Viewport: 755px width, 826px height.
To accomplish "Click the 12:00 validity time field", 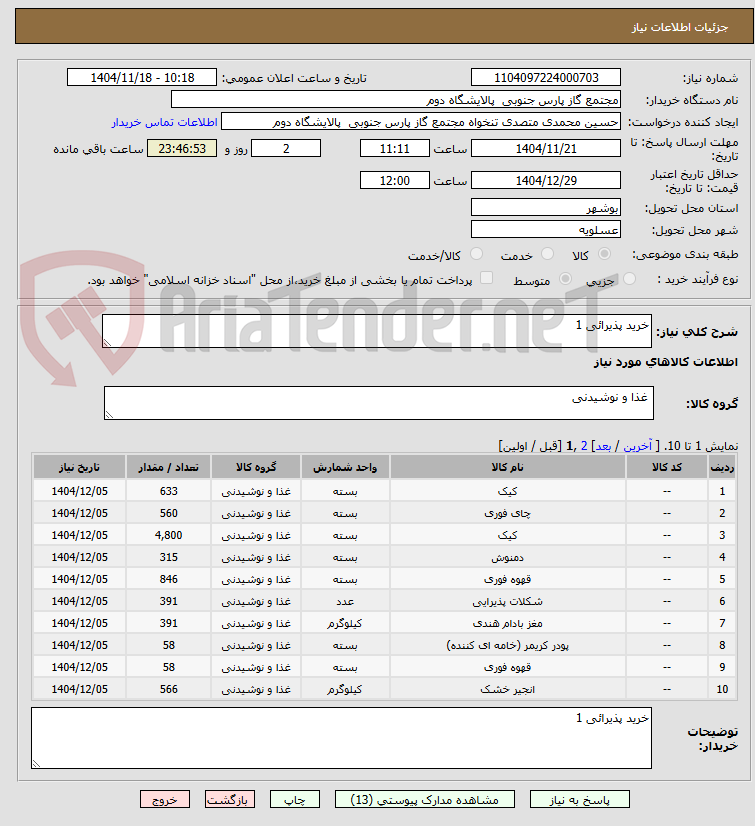I will point(395,181).
